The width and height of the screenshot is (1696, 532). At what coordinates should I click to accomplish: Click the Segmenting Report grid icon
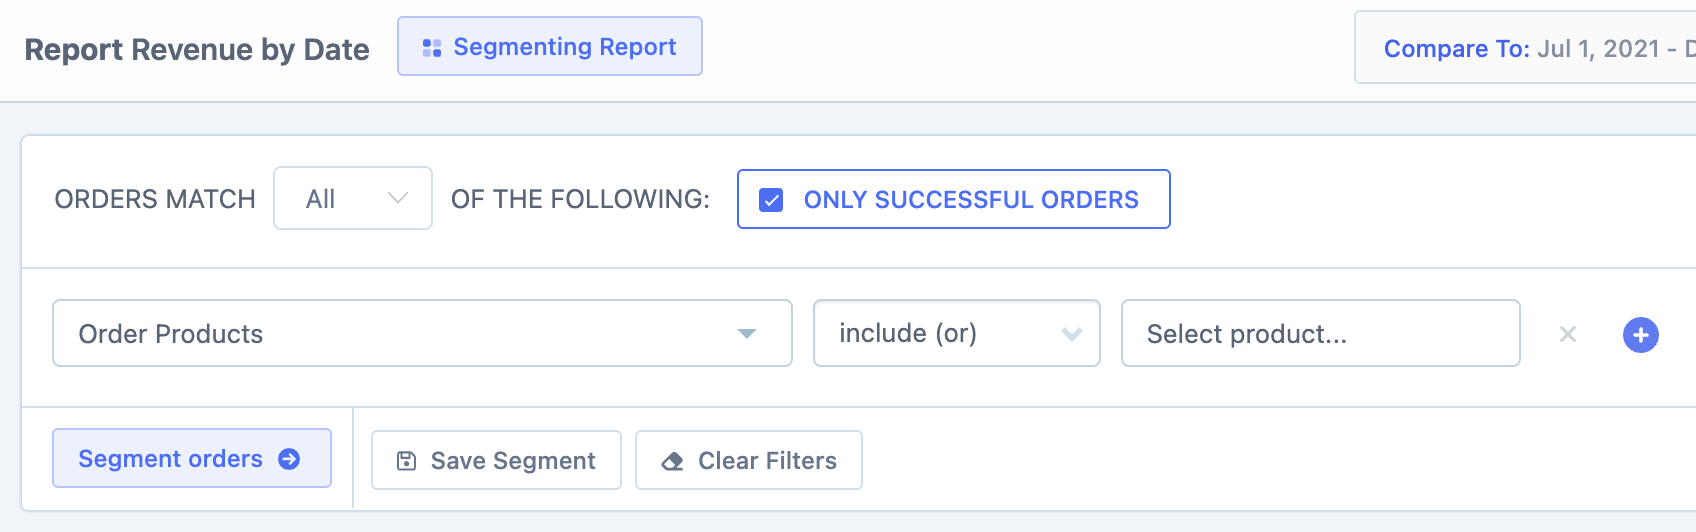coord(432,48)
